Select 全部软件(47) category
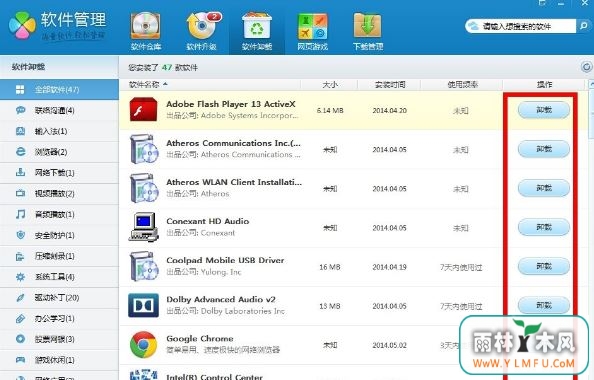 pos(59,89)
